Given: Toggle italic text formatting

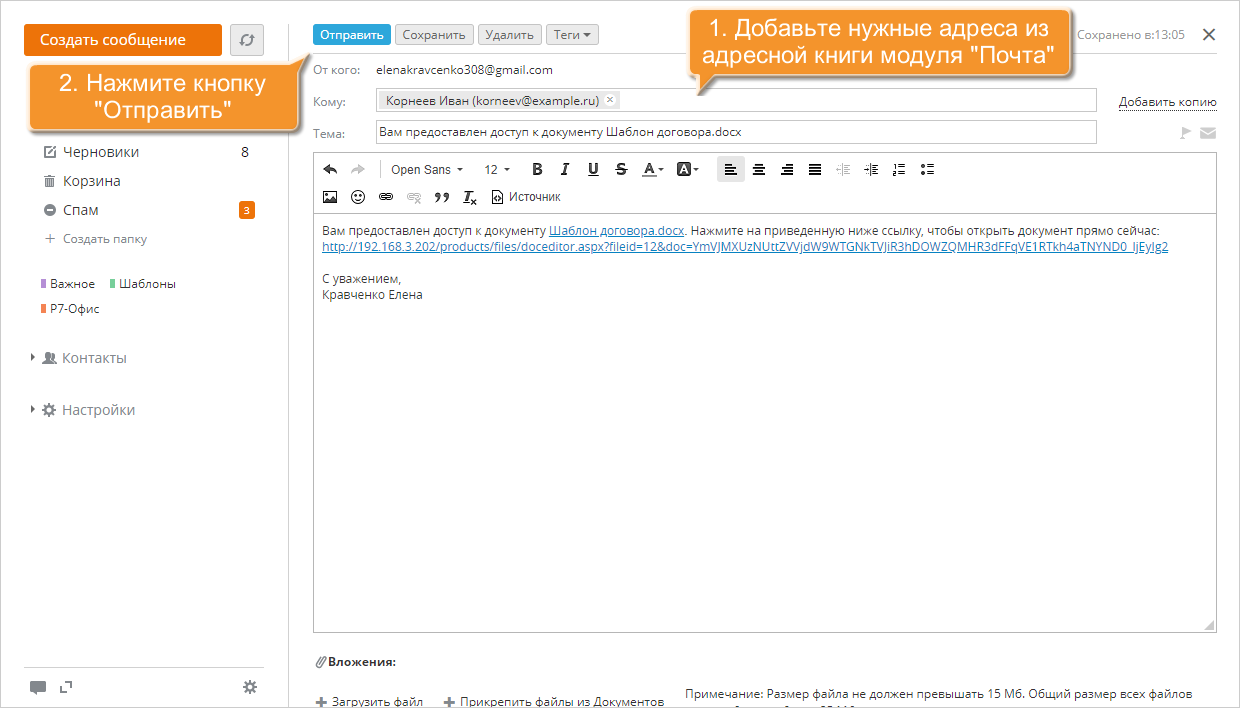Looking at the screenshot, I should pyautogui.click(x=565, y=169).
